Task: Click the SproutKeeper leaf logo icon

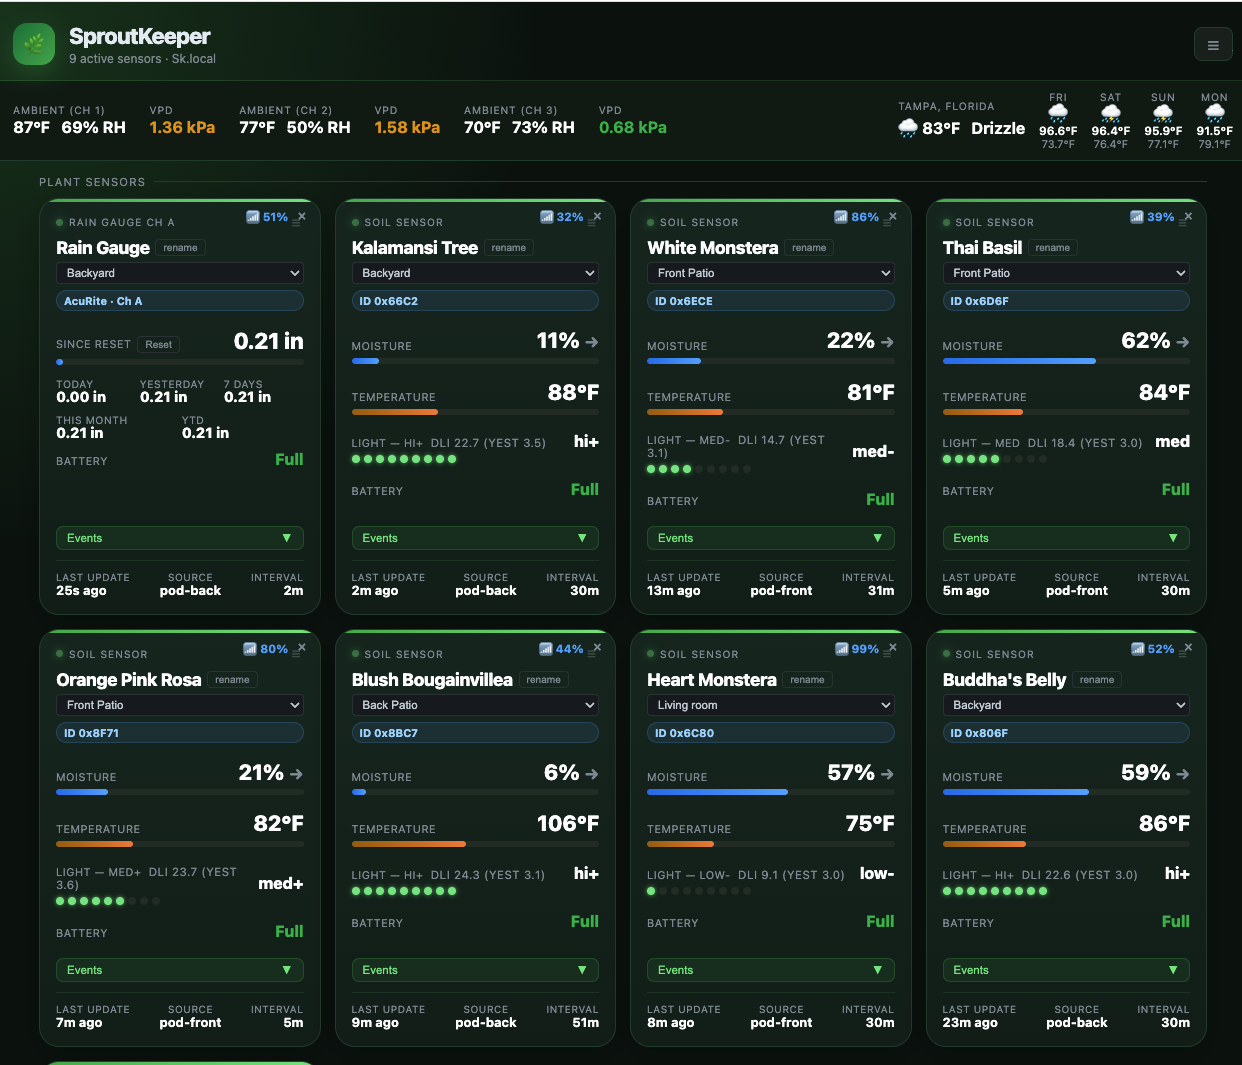Action: pyautogui.click(x=34, y=44)
